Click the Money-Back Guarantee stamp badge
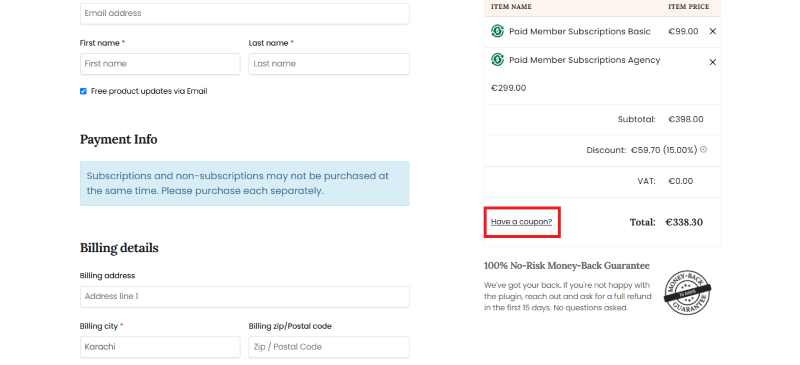The height and width of the screenshot is (365, 800). [x=687, y=292]
